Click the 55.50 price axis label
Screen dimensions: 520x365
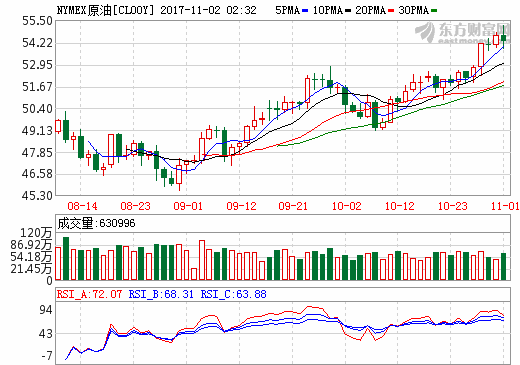pyautogui.click(x=37, y=21)
